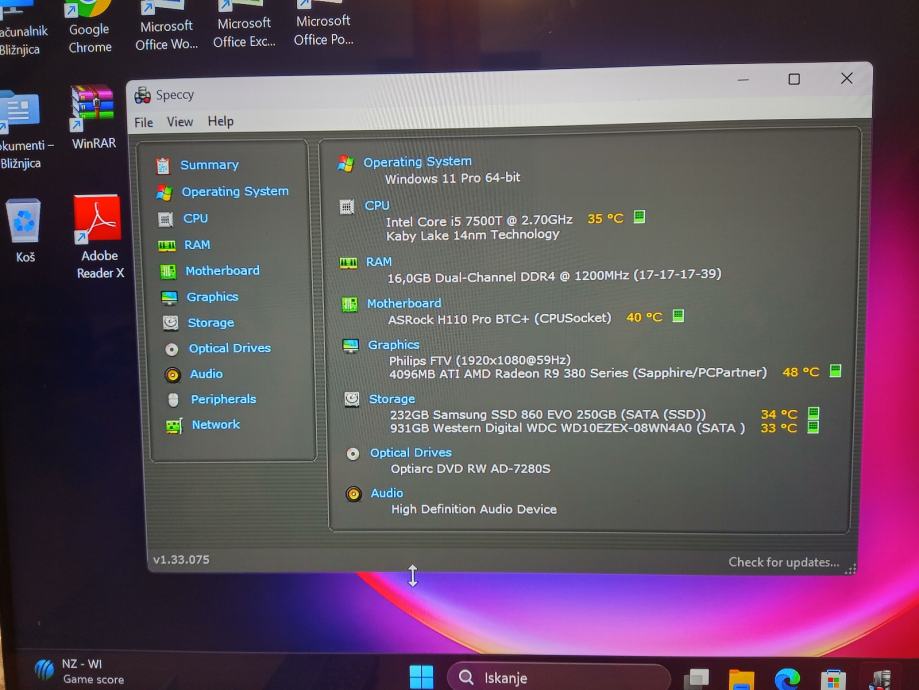Open the WinRAR desktop shortcut

click(93, 117)
